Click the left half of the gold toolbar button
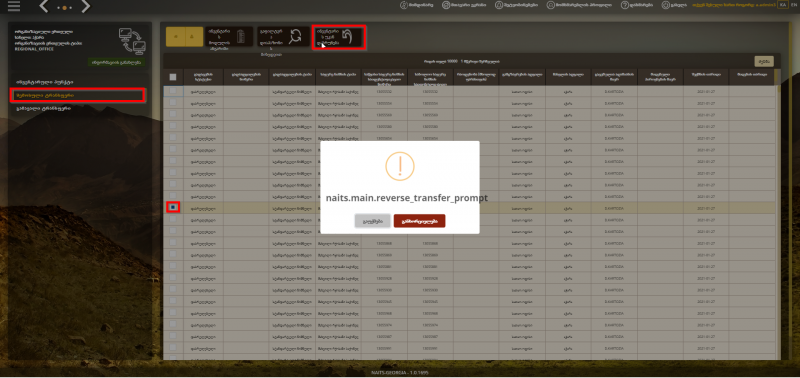This screenshot has width=800, height=378. pos(176,37)
